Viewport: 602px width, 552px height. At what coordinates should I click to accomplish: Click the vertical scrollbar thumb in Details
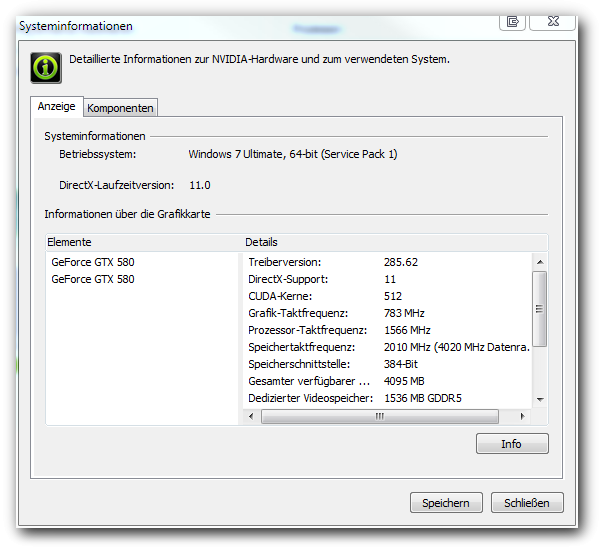point(540,309)
